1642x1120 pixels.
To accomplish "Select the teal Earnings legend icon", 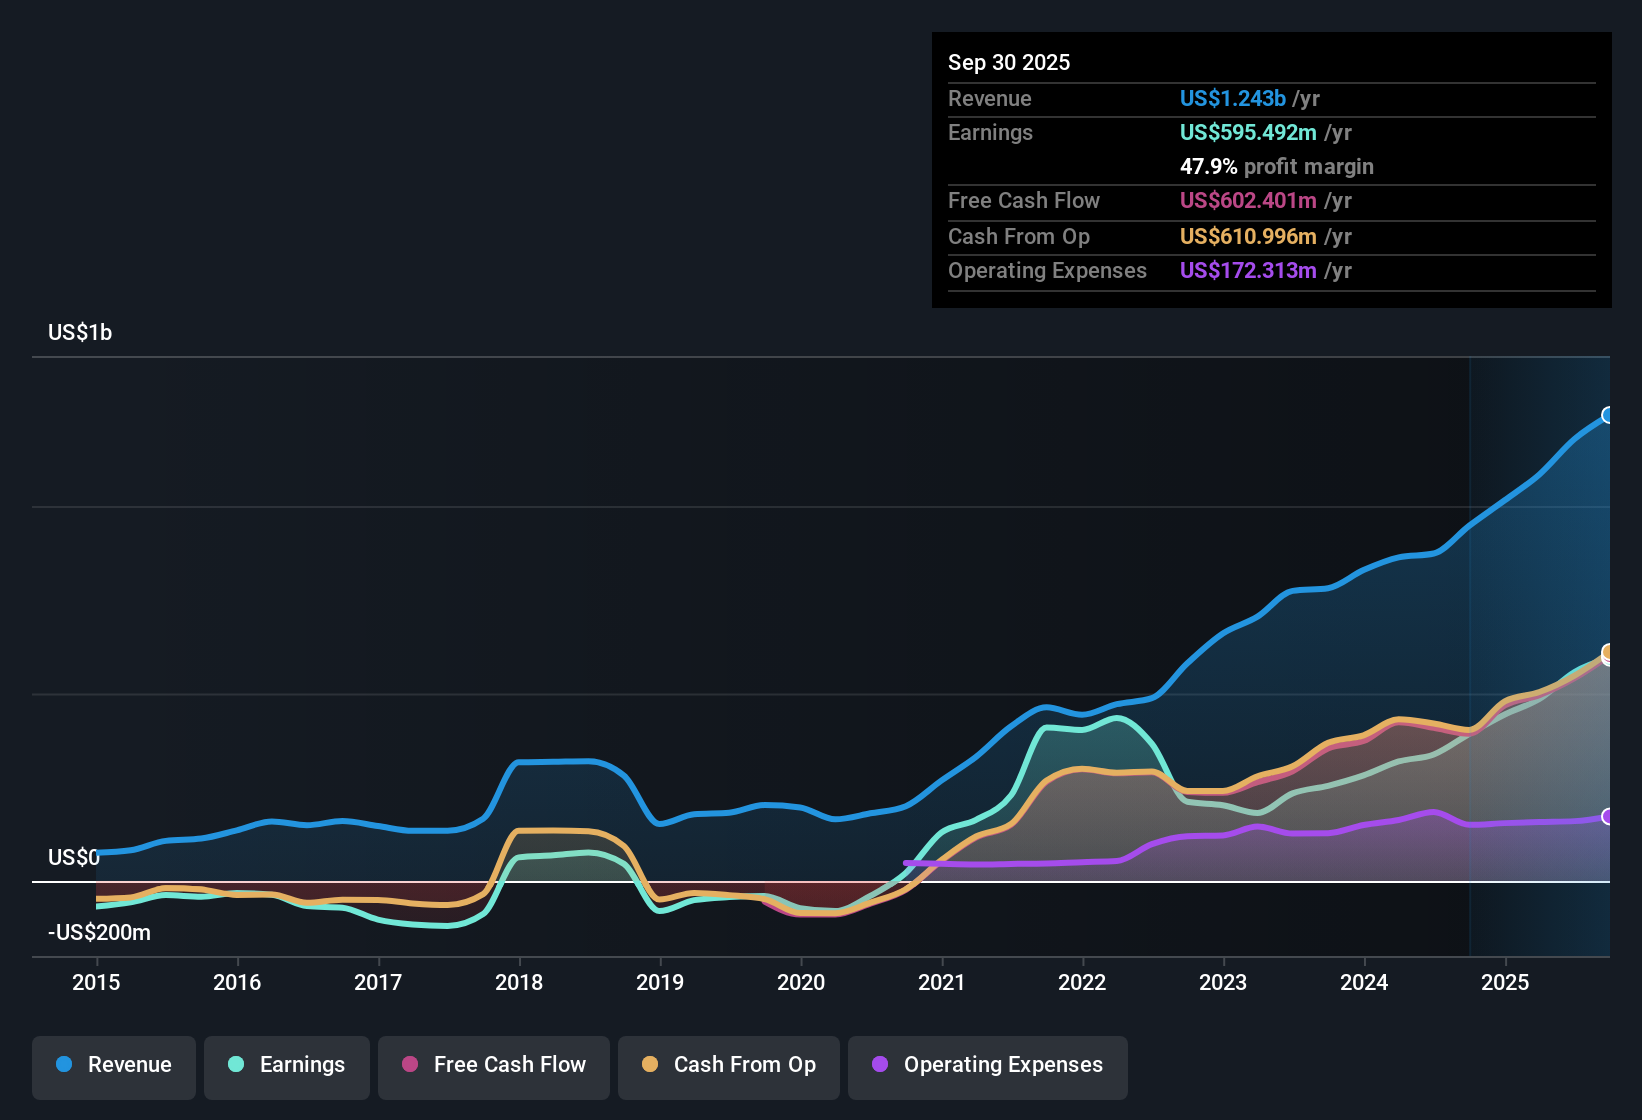I will pos(236,1065).
